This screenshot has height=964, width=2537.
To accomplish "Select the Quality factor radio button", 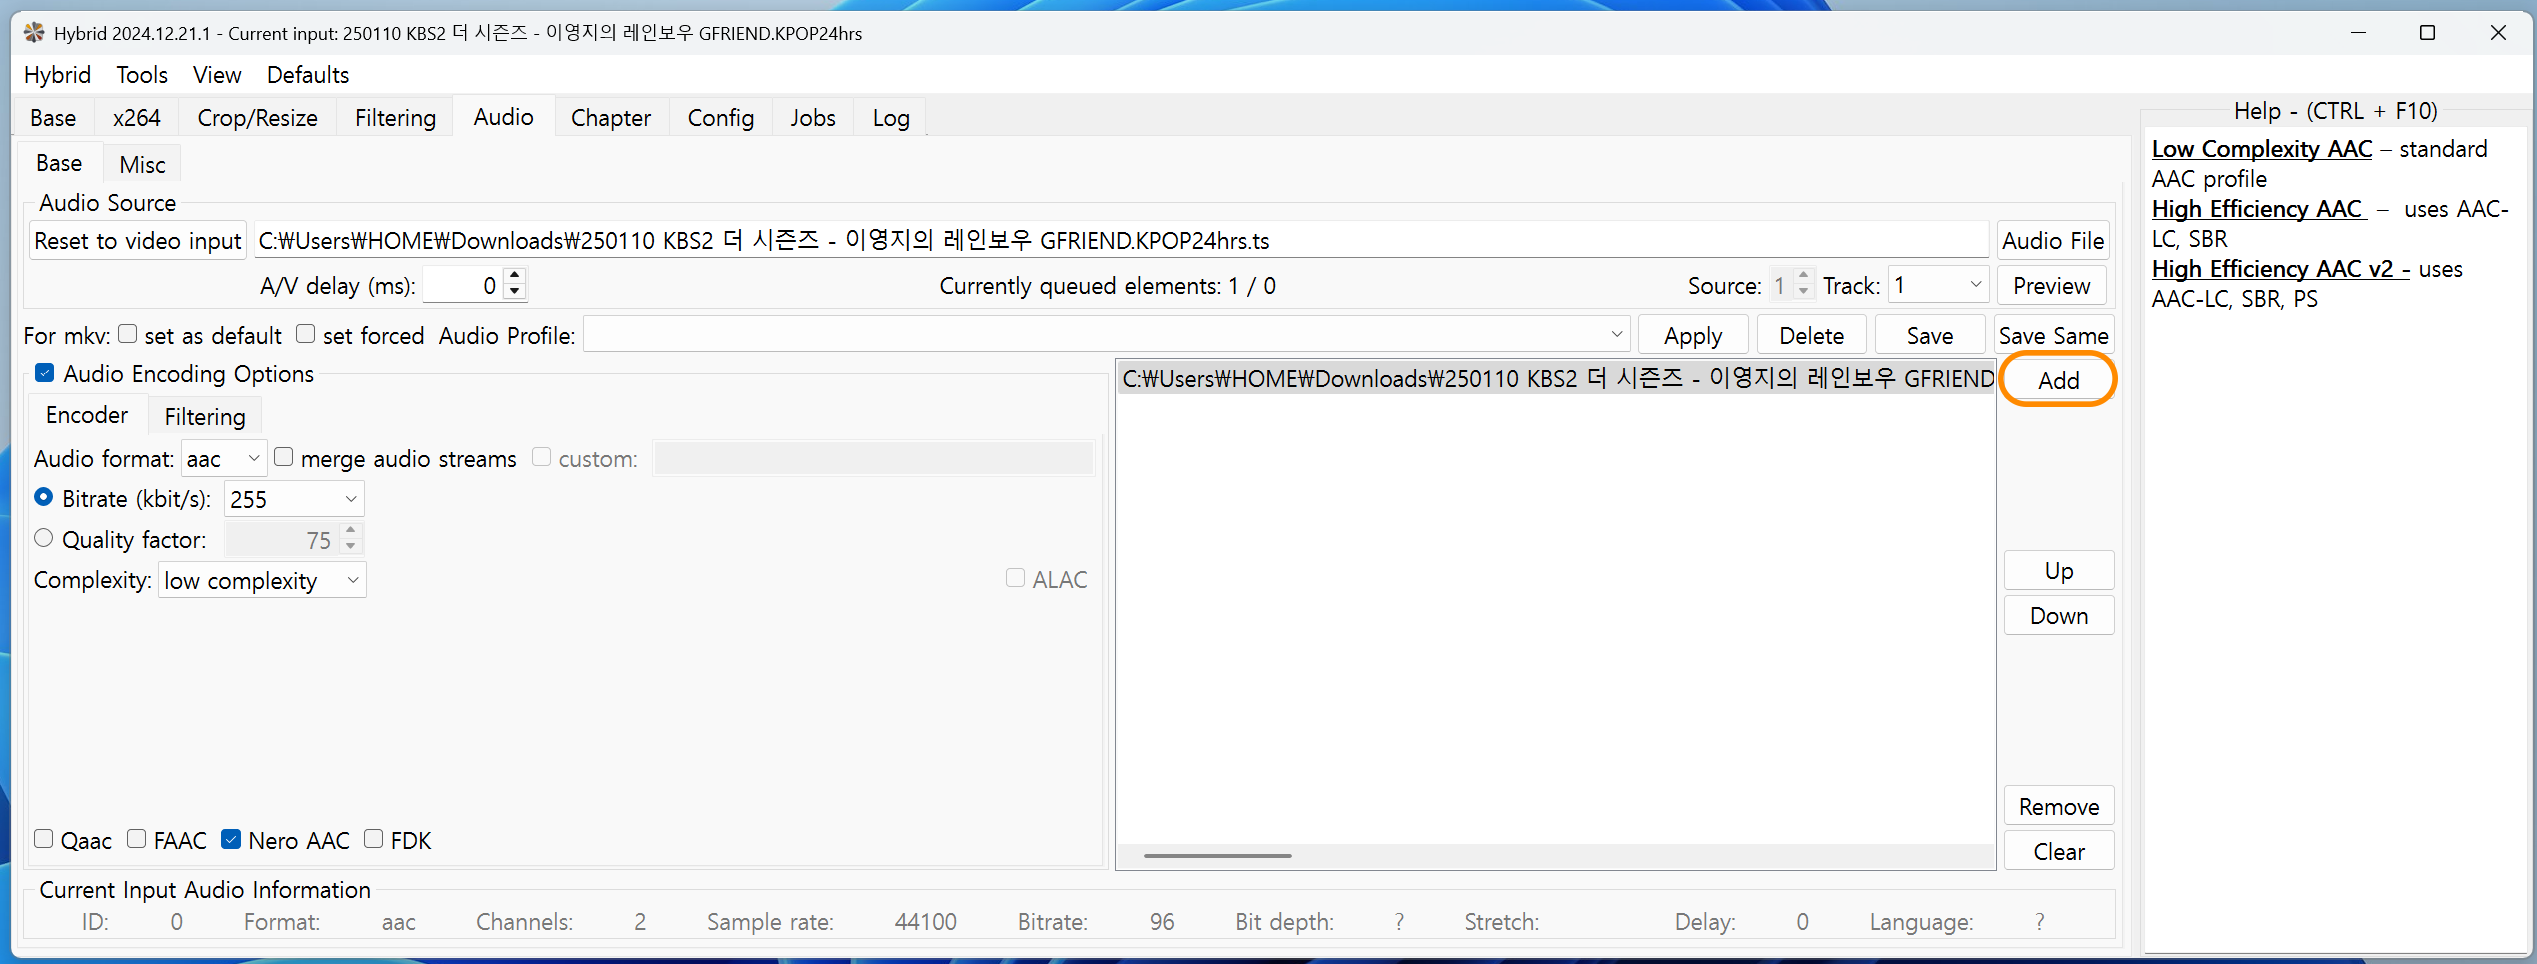I will click(x=43, y=538).
